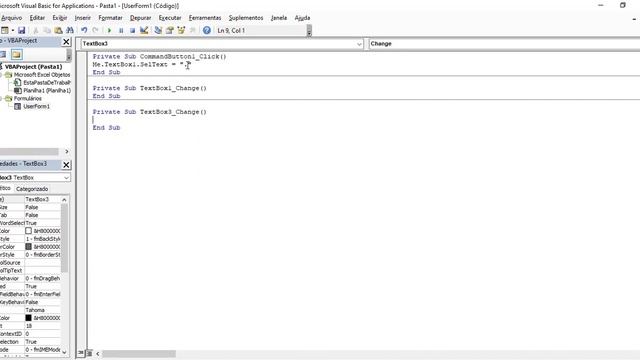
Task: Open the Exibir menu
Action: click(x=60, y=18)
